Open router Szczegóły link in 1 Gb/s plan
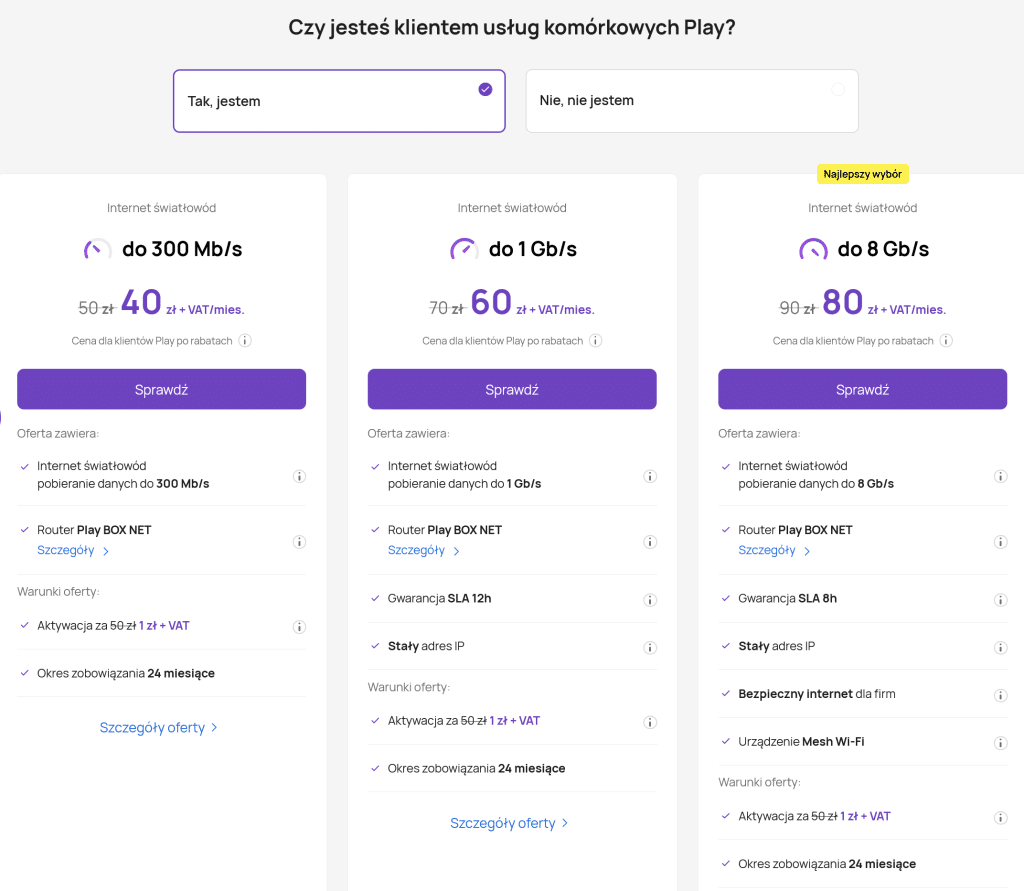Viewport: 1024px width, 891px height. (423, 551)
